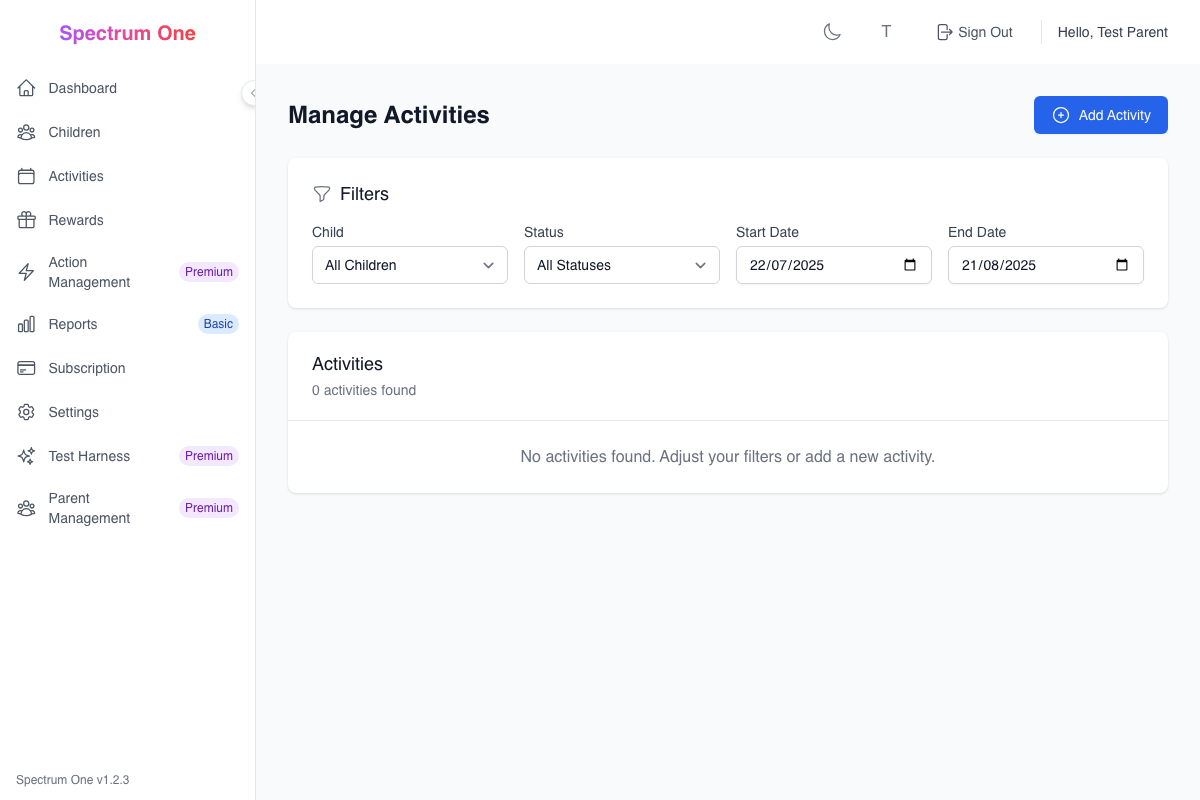Select the Test Harness sparkles icon
The image size is (1200, 800).
(x=26, y=456)
